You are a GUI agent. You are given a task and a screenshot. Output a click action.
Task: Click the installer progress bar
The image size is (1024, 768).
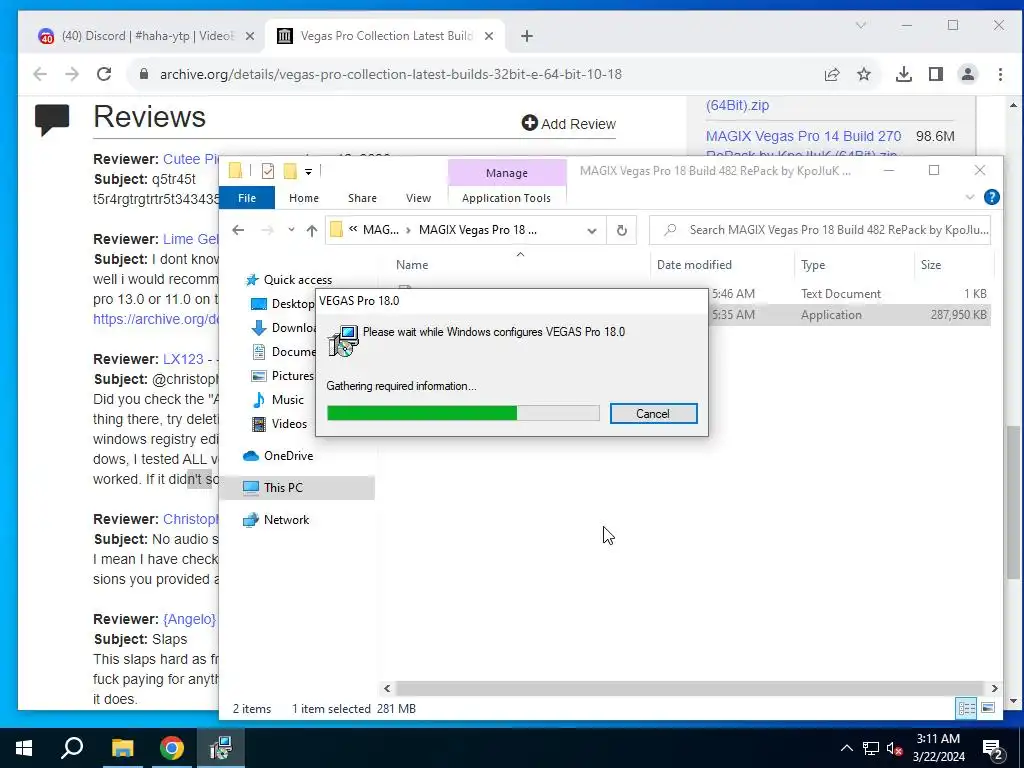click(x=463, y=413)
